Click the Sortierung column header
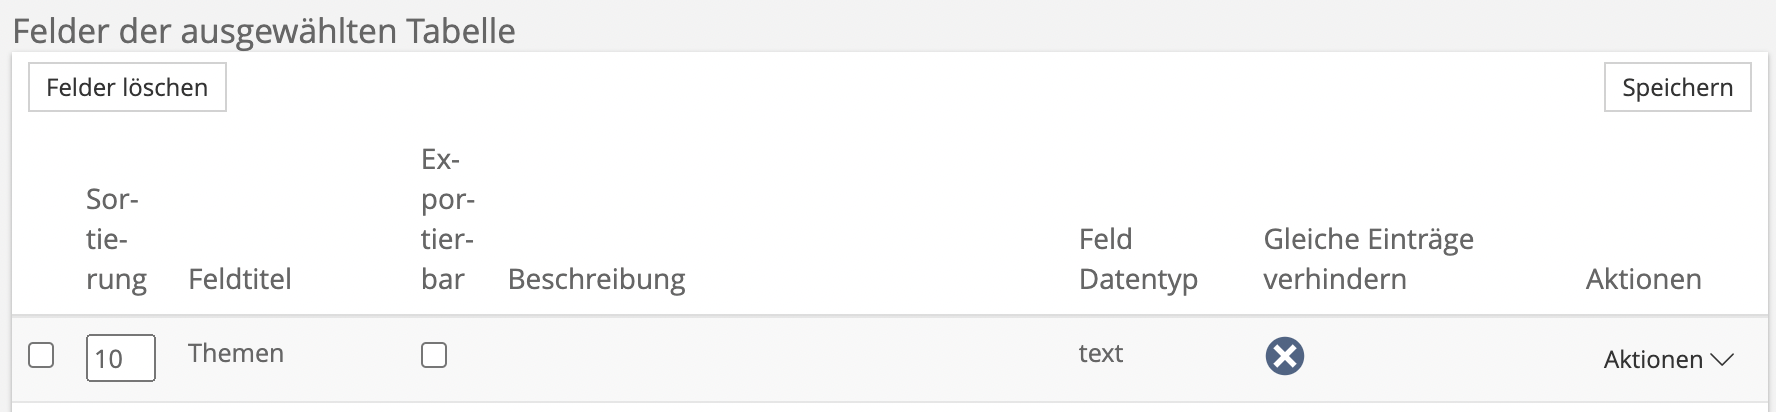Image resolution: width=1776 pixels, height=412 pixels. pos(116,240)
